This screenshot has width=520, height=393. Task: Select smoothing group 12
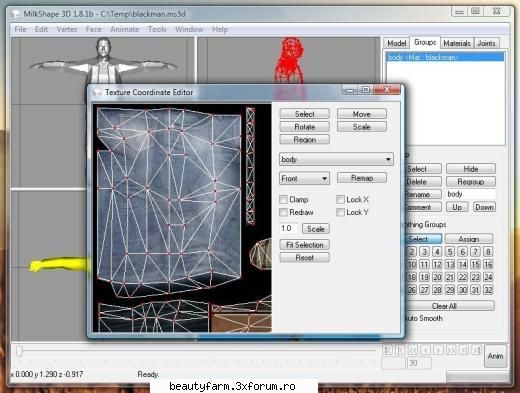click(437, 264)
